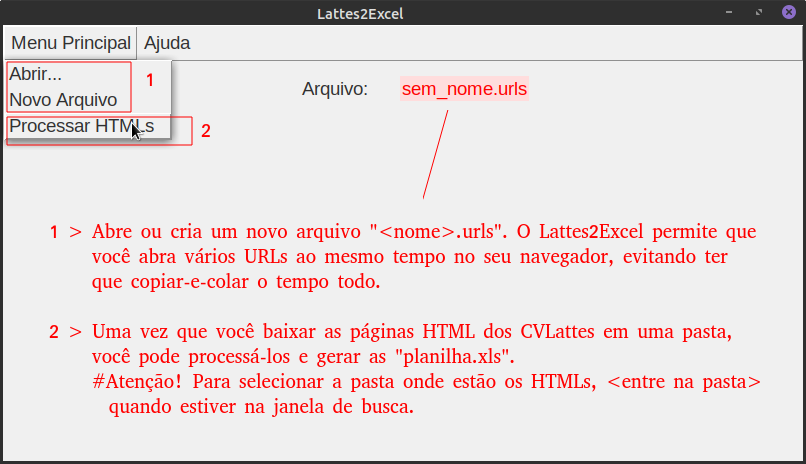Click the Arquivo: label
Screen dimensions: 806x464
(x=335, y=89)
